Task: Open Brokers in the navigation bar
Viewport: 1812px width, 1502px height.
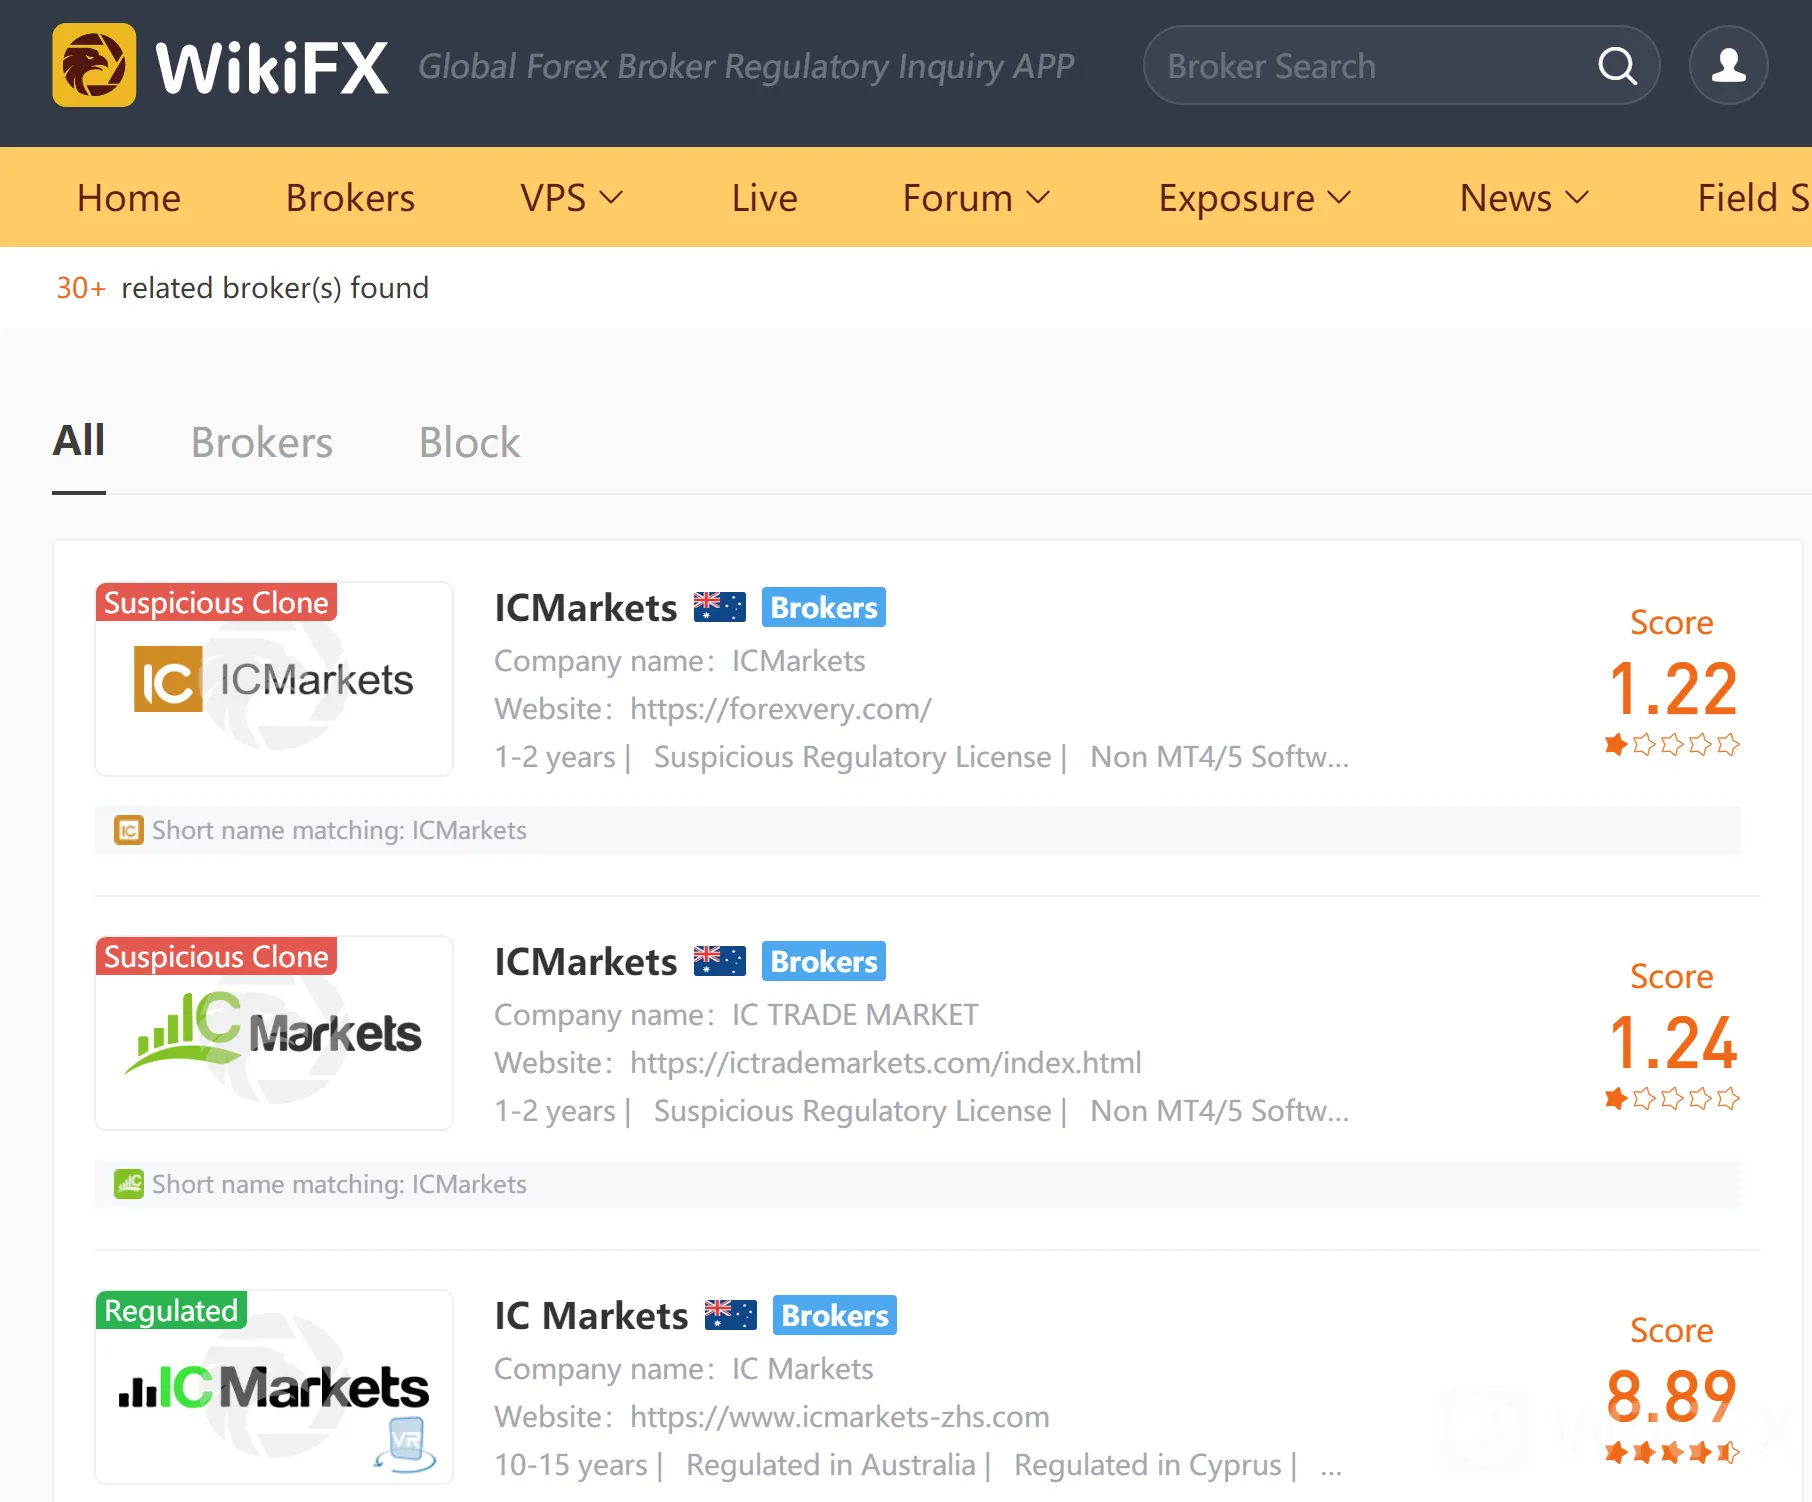Action: [x=350, y=198]
